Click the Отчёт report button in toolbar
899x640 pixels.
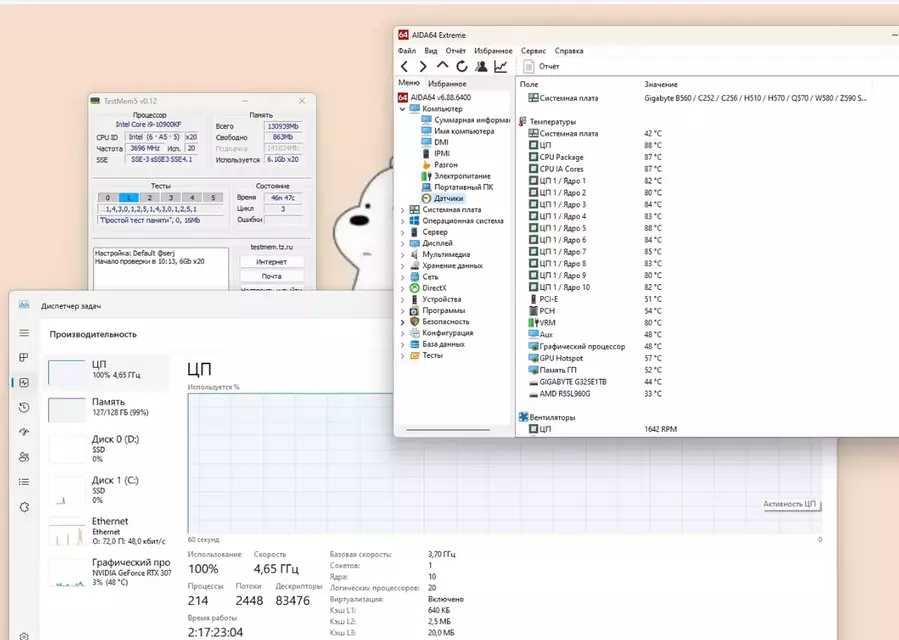click(541, 67)
